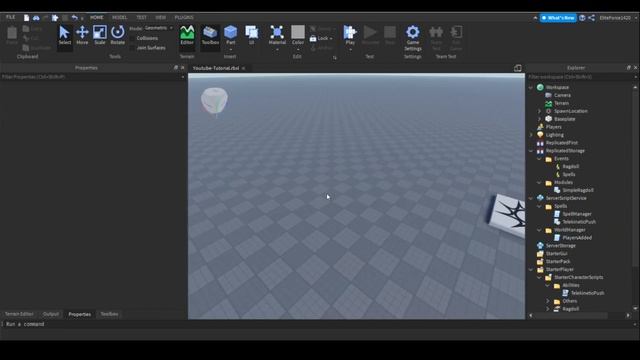Screen dimensions: 640x360
Task: Open the UI insert tool
Action: [251, 36]
